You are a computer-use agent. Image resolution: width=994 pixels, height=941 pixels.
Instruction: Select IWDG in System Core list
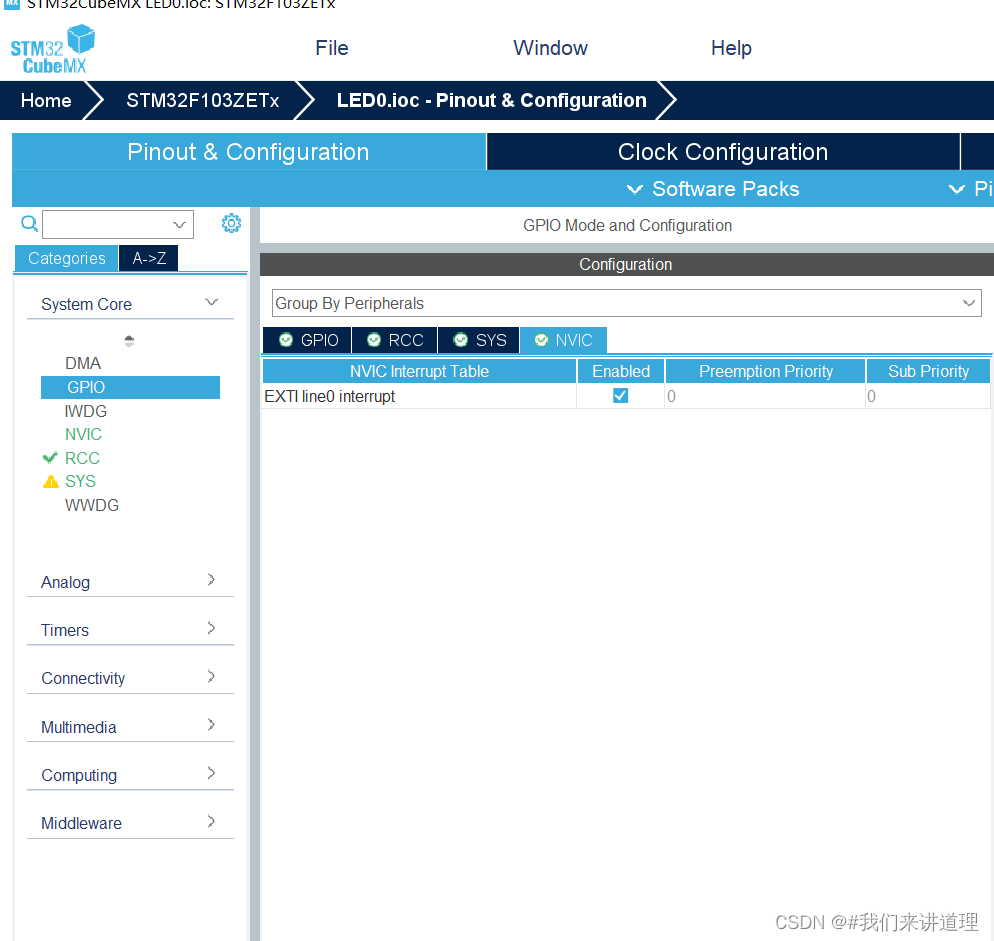click(x=86, y=412)
